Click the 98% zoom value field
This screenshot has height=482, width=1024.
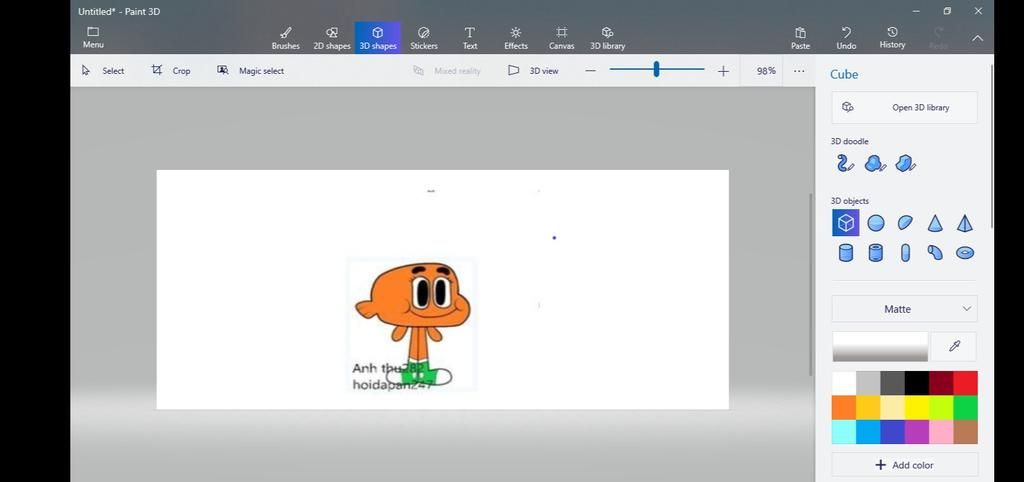click(x=766, y=71)
